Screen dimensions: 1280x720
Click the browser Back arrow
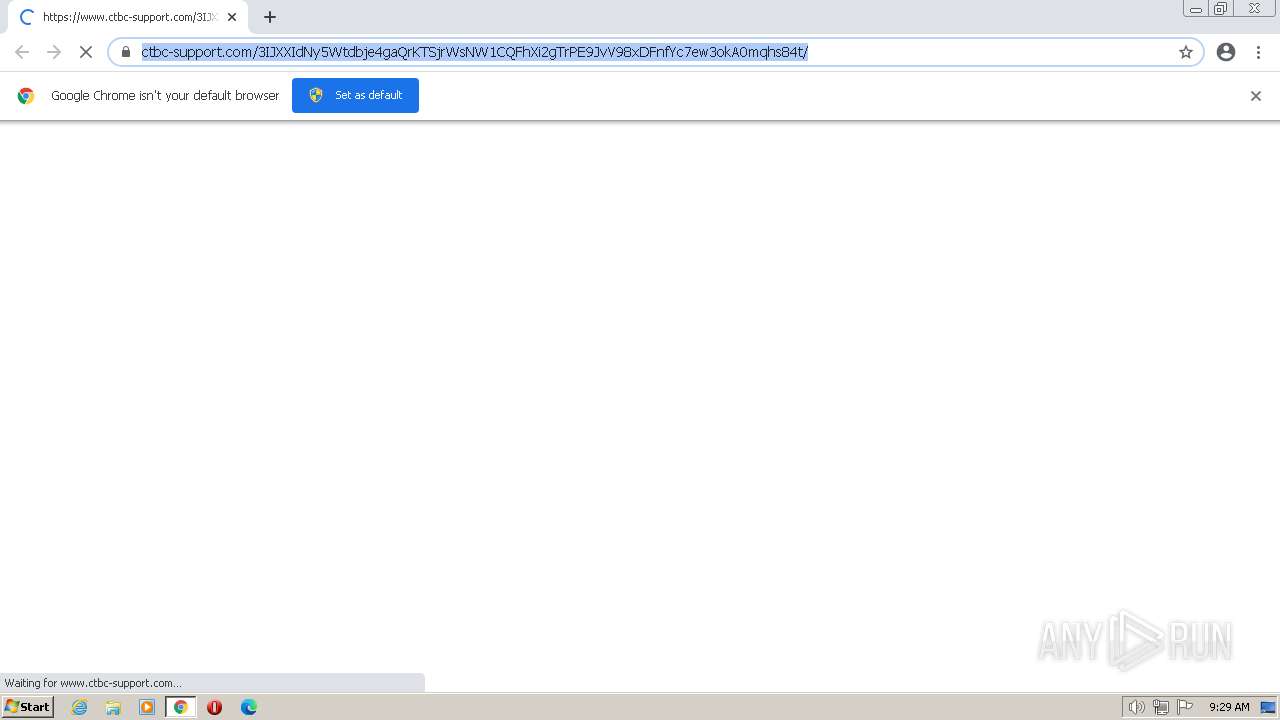point(22,52)
